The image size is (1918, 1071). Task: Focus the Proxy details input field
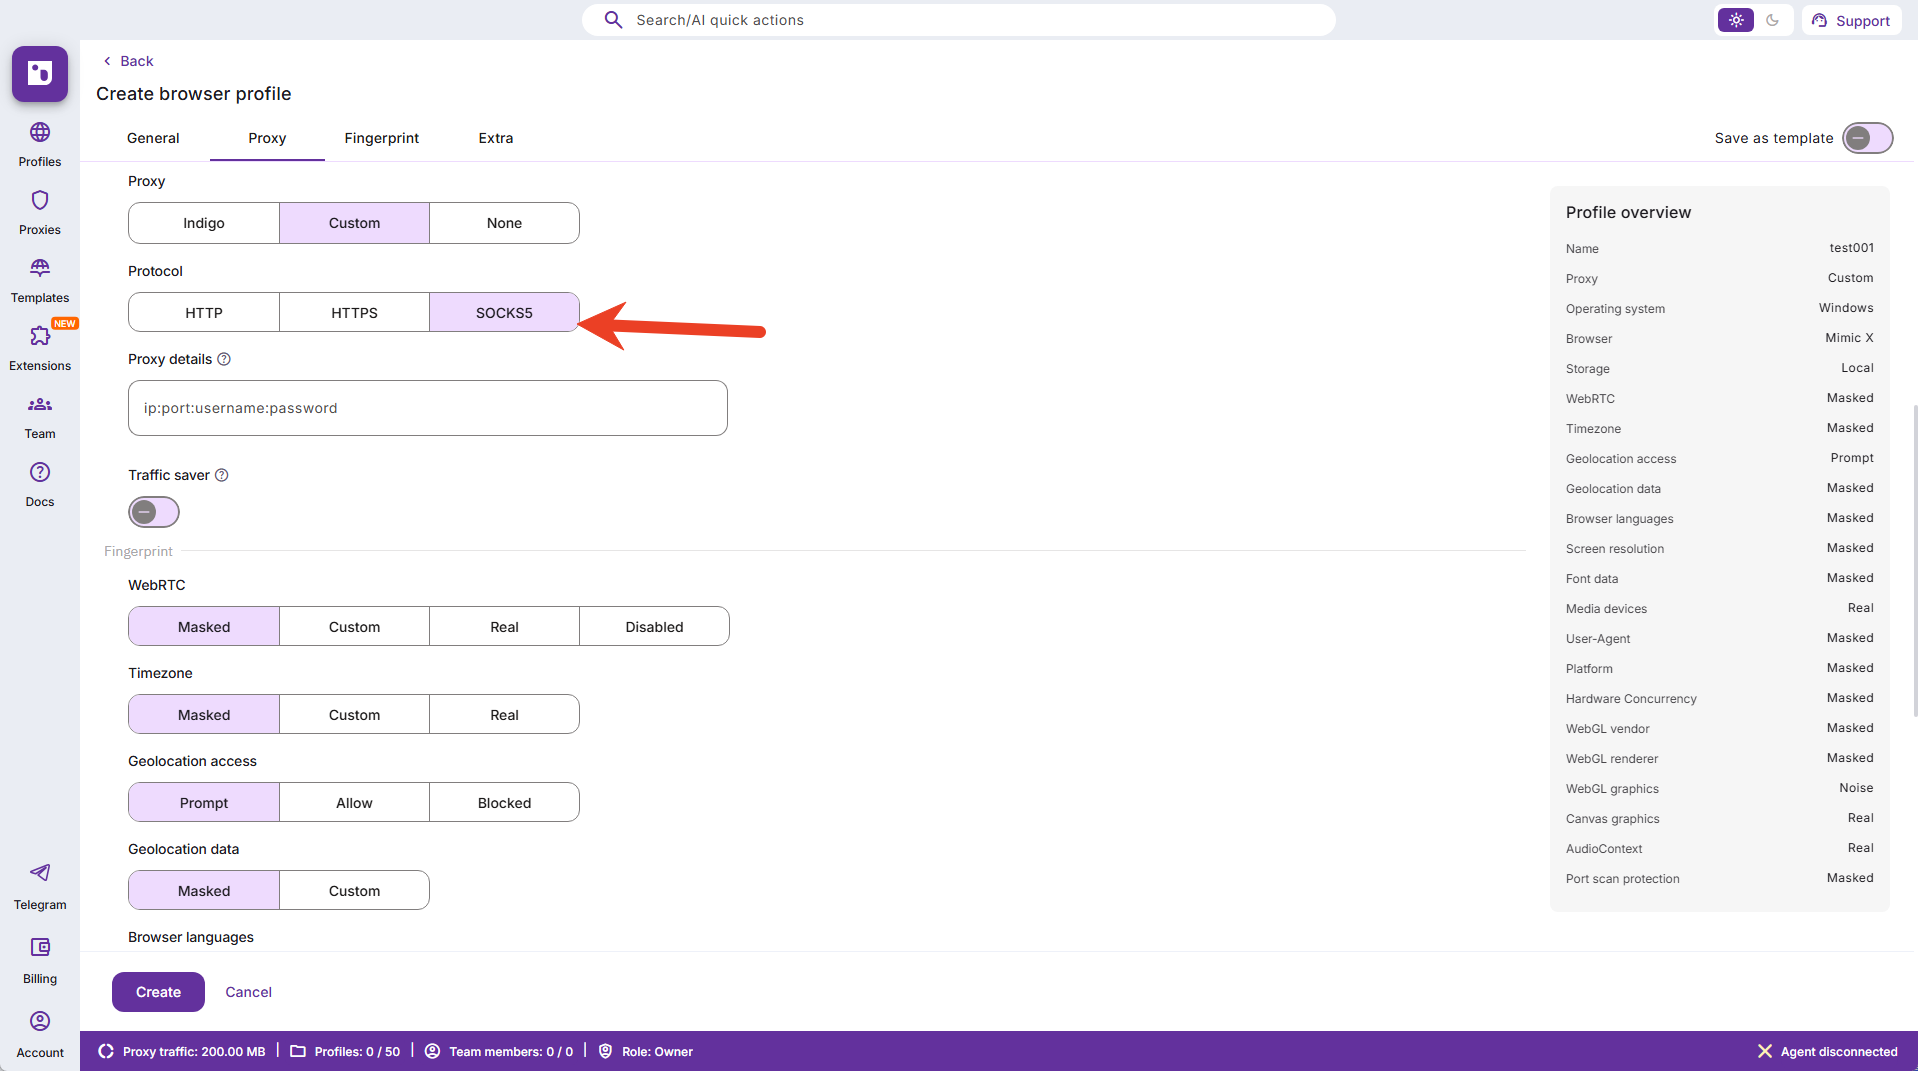[427, 408]
